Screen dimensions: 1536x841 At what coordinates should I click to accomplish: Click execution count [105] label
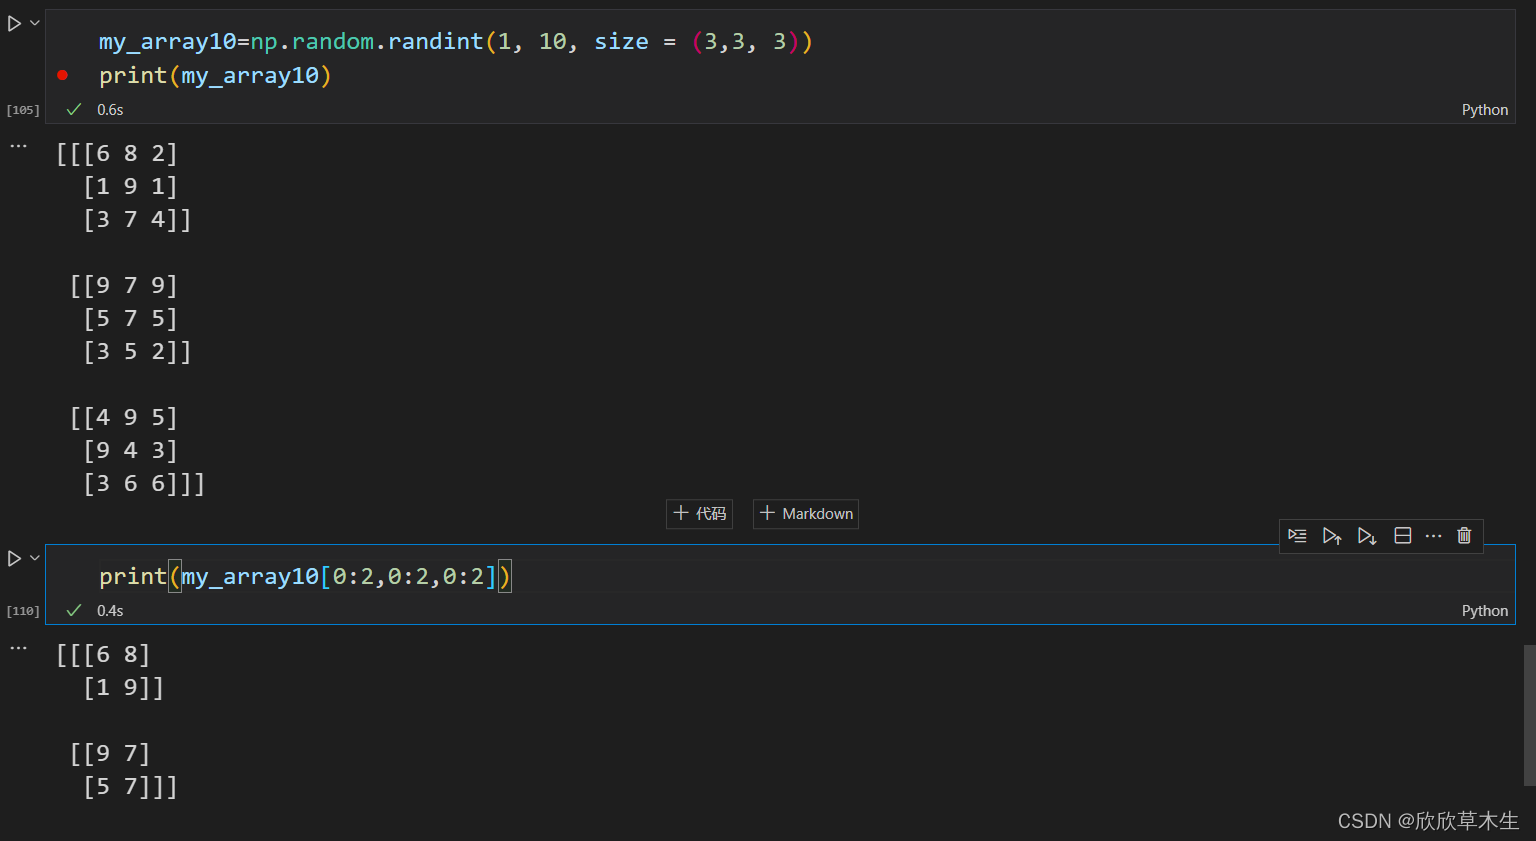[x=23, y=110]
